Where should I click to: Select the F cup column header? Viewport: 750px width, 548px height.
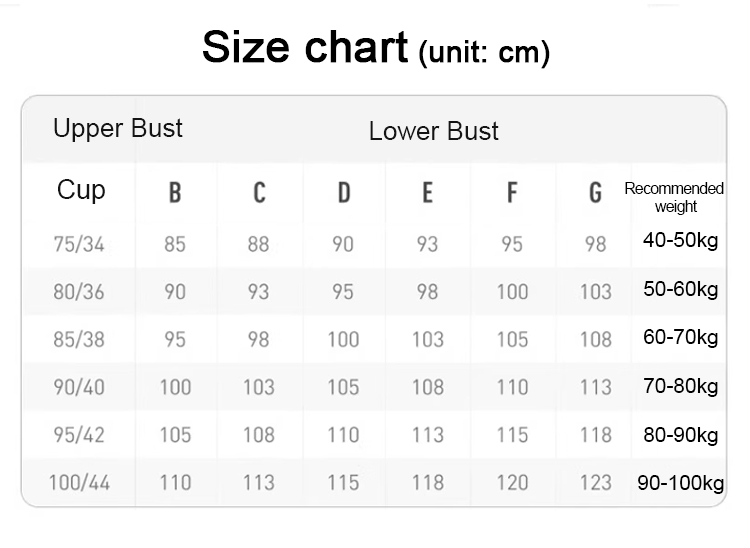[x=512, y=193]
